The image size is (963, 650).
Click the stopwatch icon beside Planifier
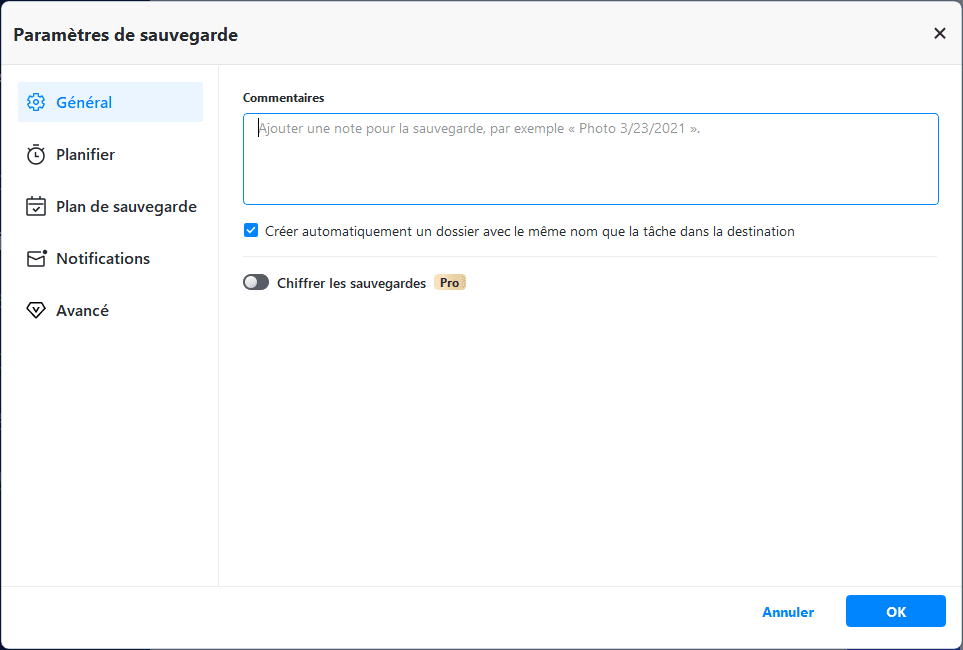(x=36, y=155)
